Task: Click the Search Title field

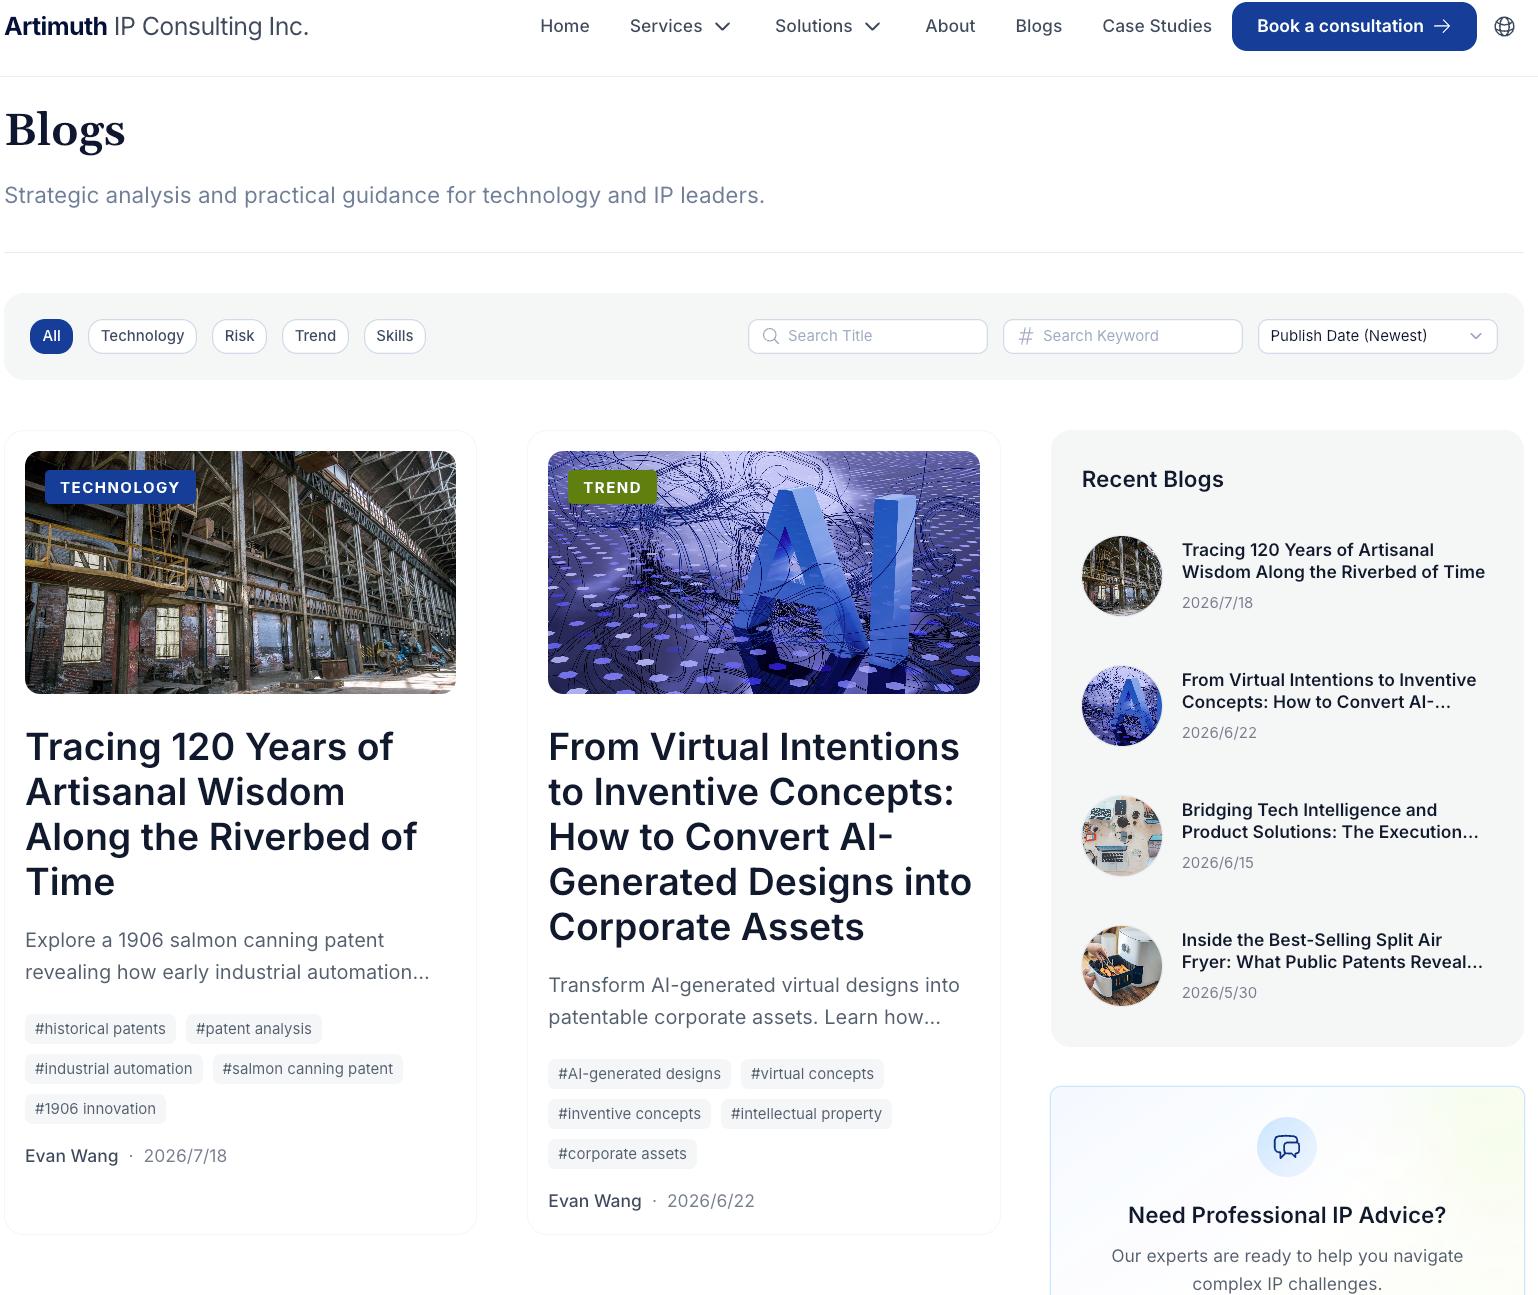Action: (x=867, y=336)
